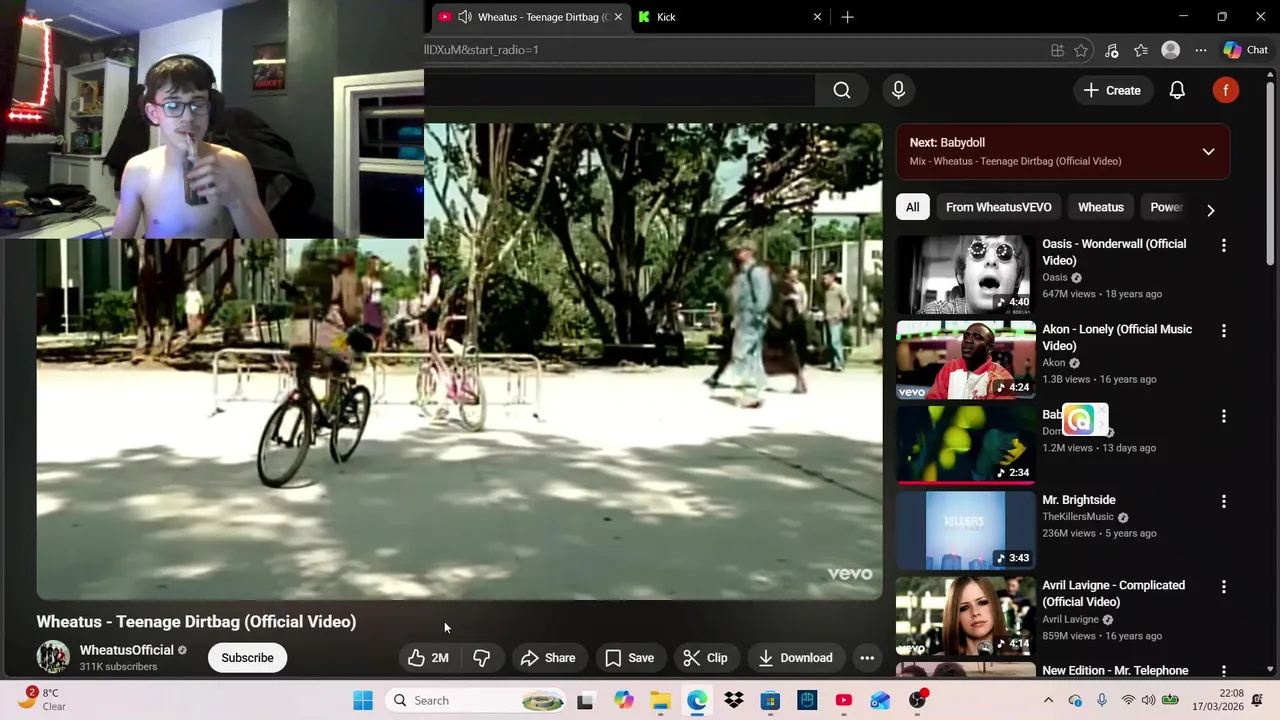Switch to the Kick browser tab
Screen dimensions: 1280x720
[731, 17]
